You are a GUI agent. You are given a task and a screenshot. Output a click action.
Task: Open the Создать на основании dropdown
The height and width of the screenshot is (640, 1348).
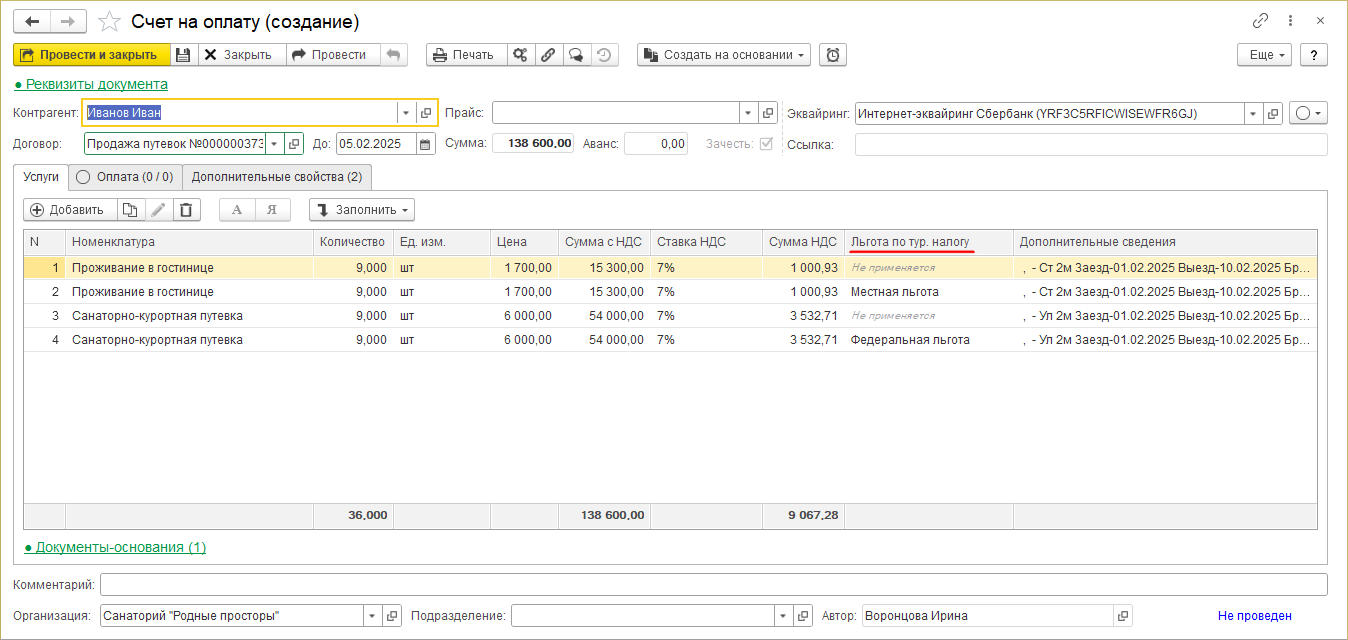click(723, 55)
